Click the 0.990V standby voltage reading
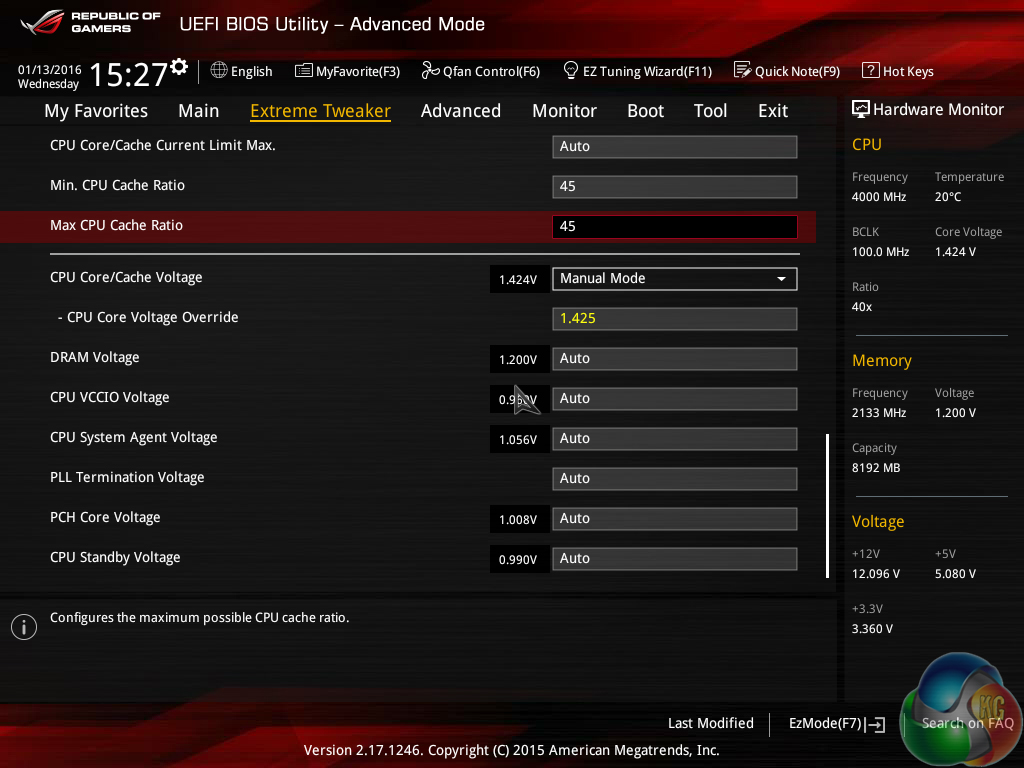This screenshot has width=1024, height=768. (x=518, y=560)
